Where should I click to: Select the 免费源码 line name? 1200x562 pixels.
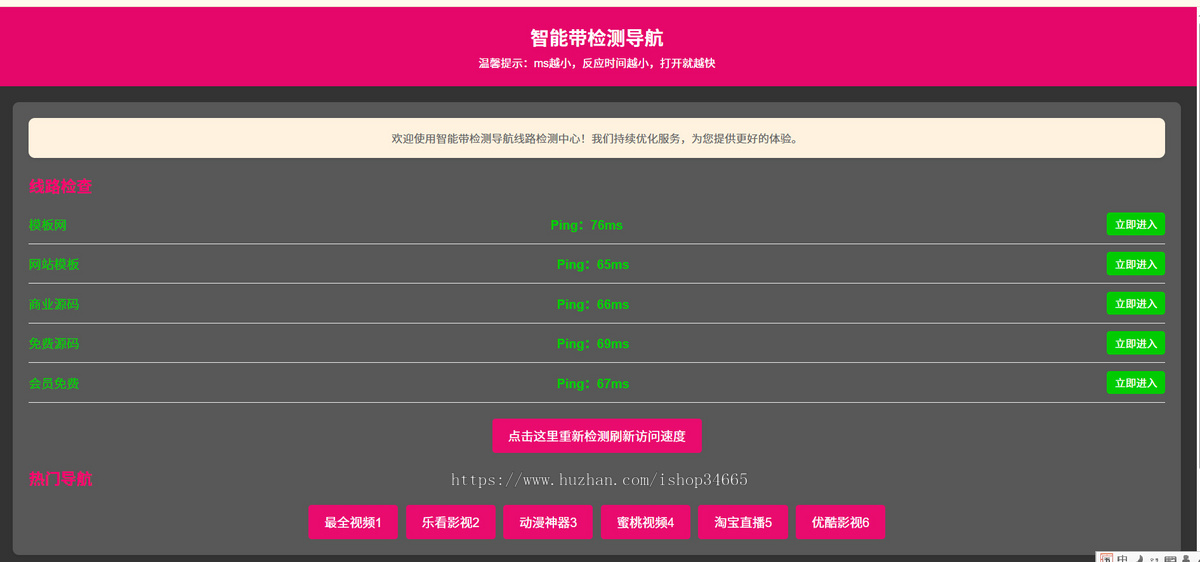coord(54,343)
